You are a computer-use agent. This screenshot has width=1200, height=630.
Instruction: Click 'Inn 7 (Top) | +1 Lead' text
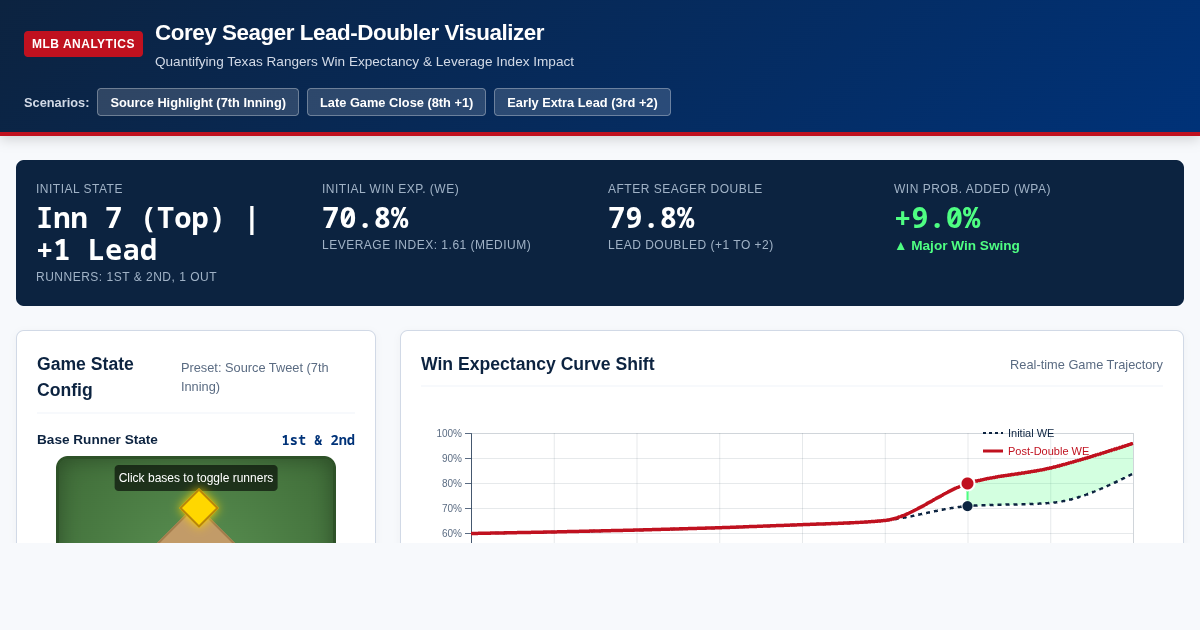coord(147,234)
